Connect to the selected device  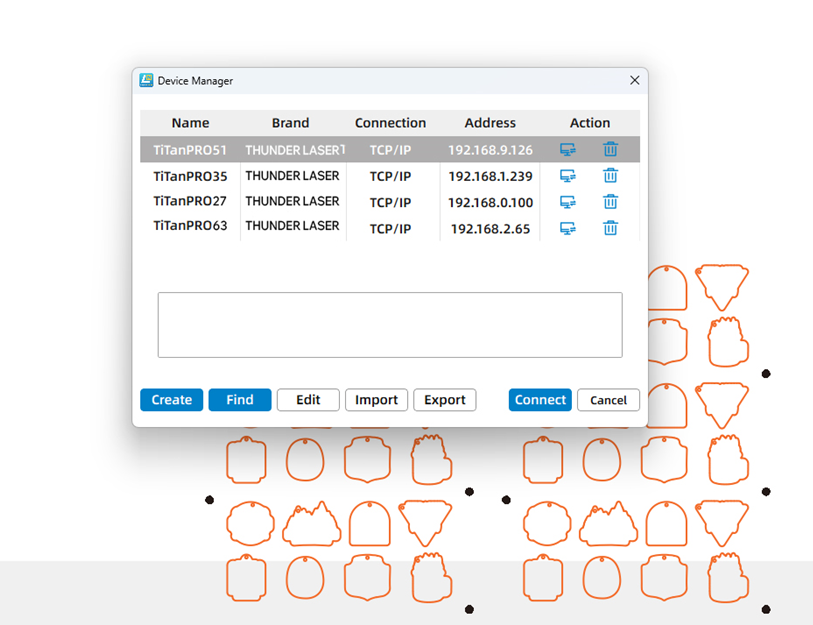click(x=540, y=400)
